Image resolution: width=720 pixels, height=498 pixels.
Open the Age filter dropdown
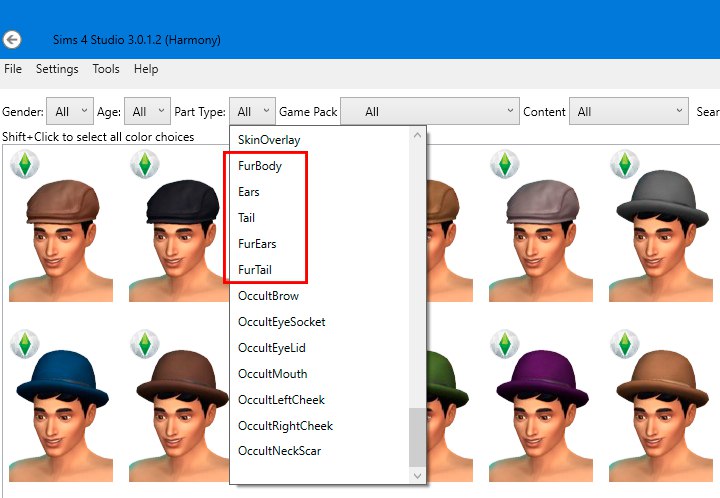pos(150,112)
